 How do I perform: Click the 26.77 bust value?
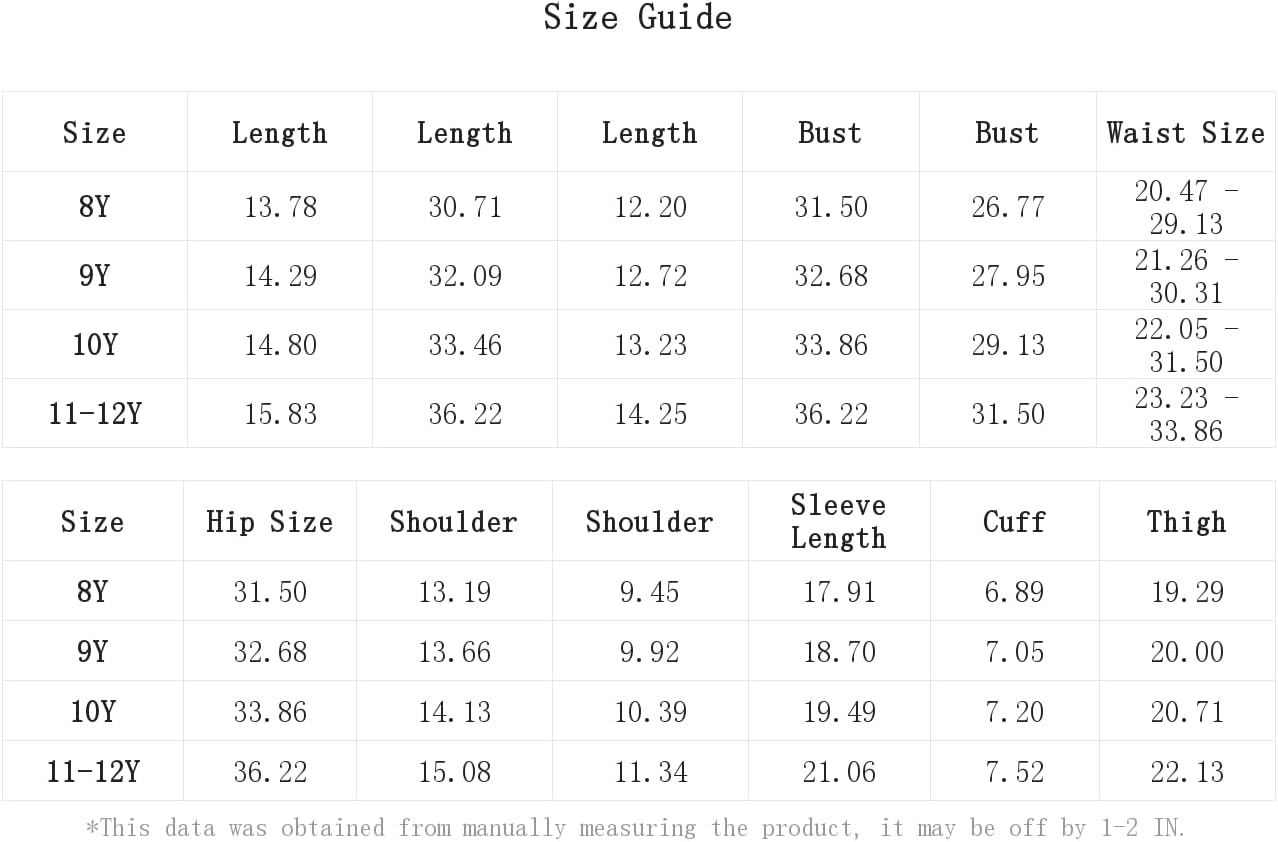tap(1007, 207)
